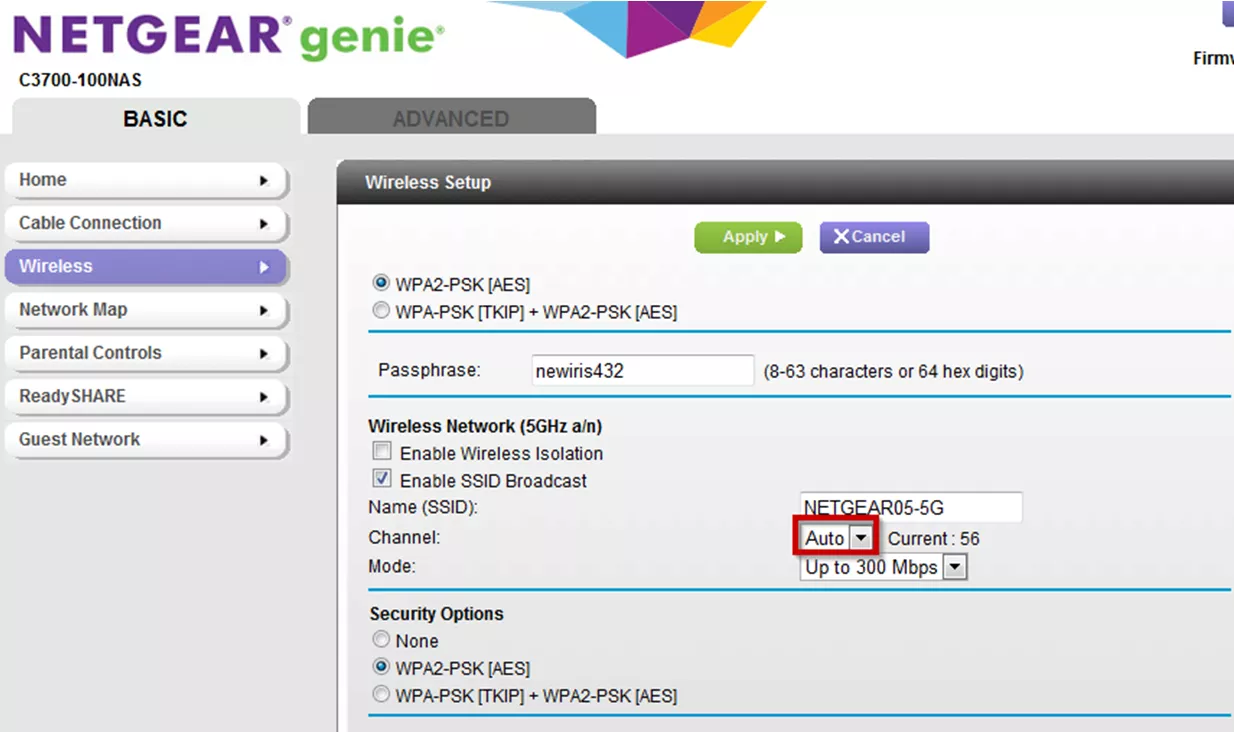Click the arrow icon beside Guest Network
Image resolution: width=1234 pixels, height=732 pixels.
coord(264,440)
